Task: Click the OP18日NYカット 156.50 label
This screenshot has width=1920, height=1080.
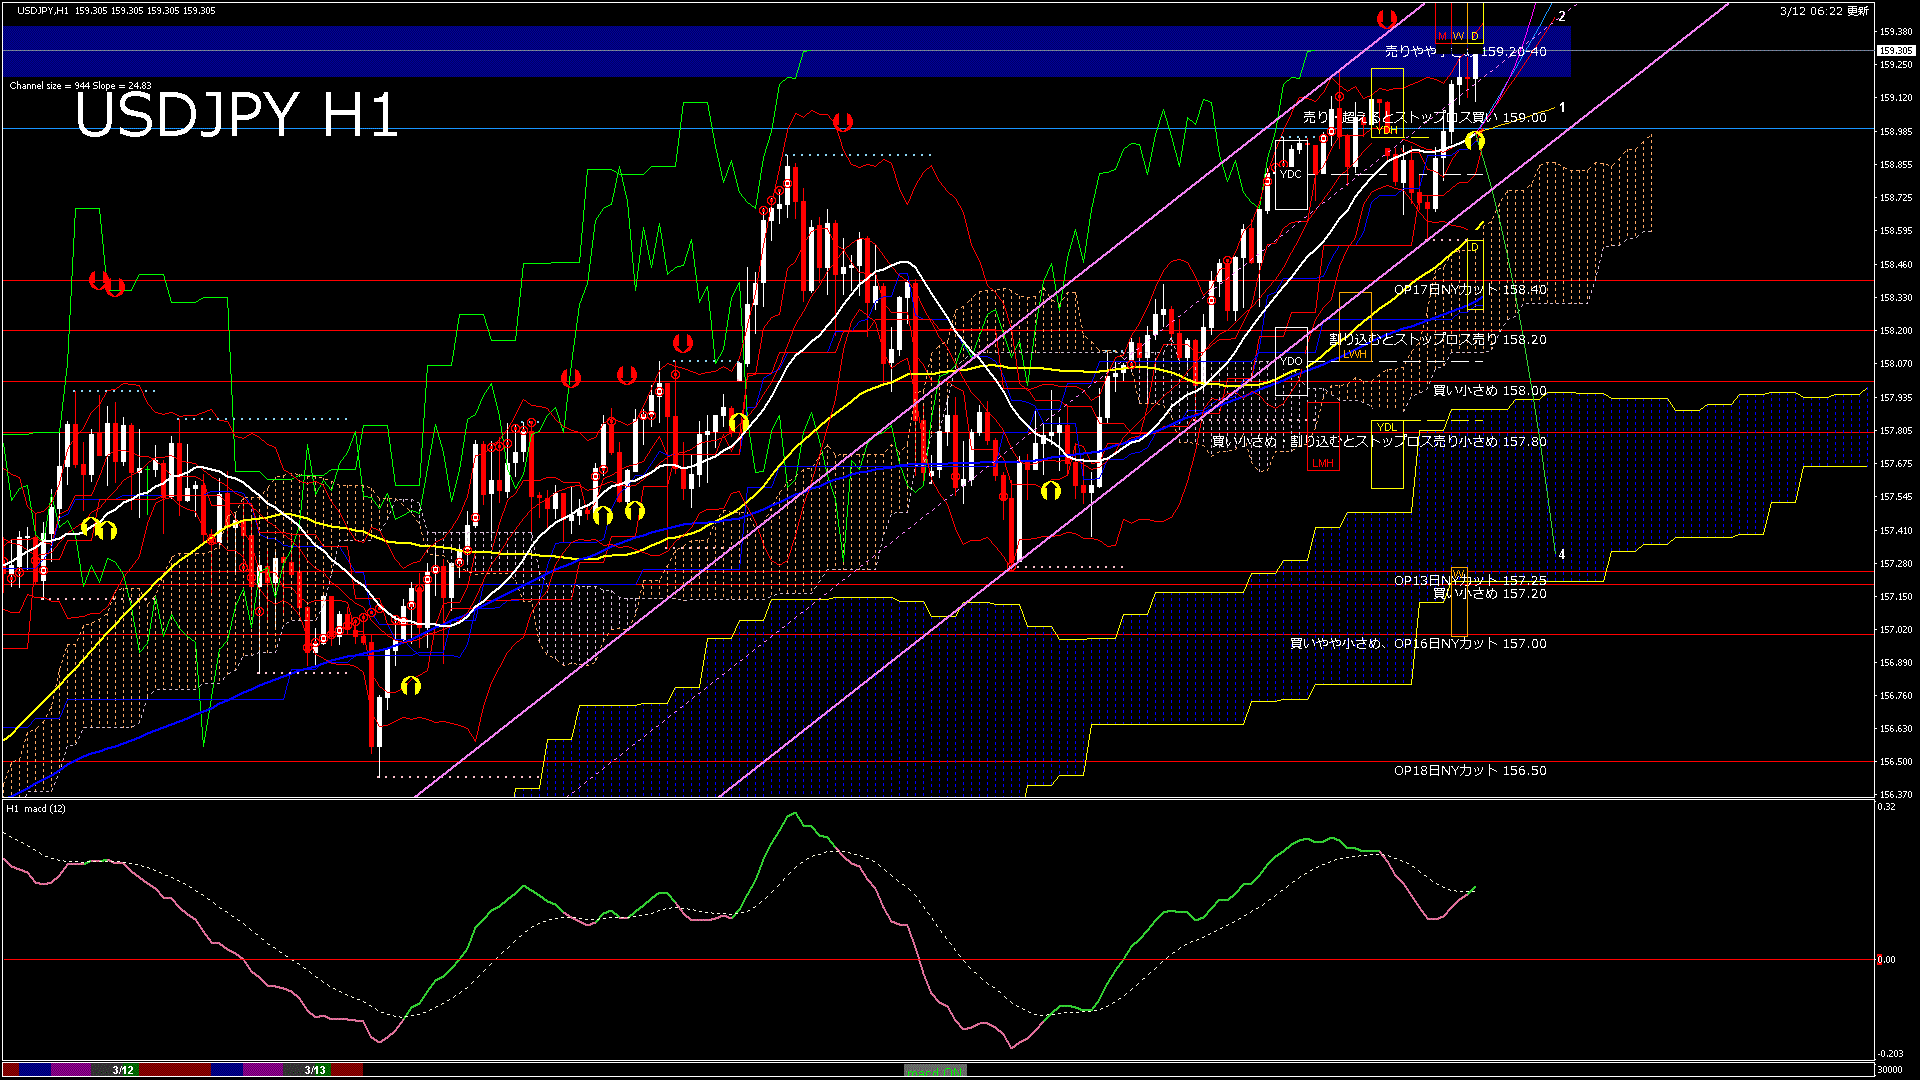Action: (1470, 771)
